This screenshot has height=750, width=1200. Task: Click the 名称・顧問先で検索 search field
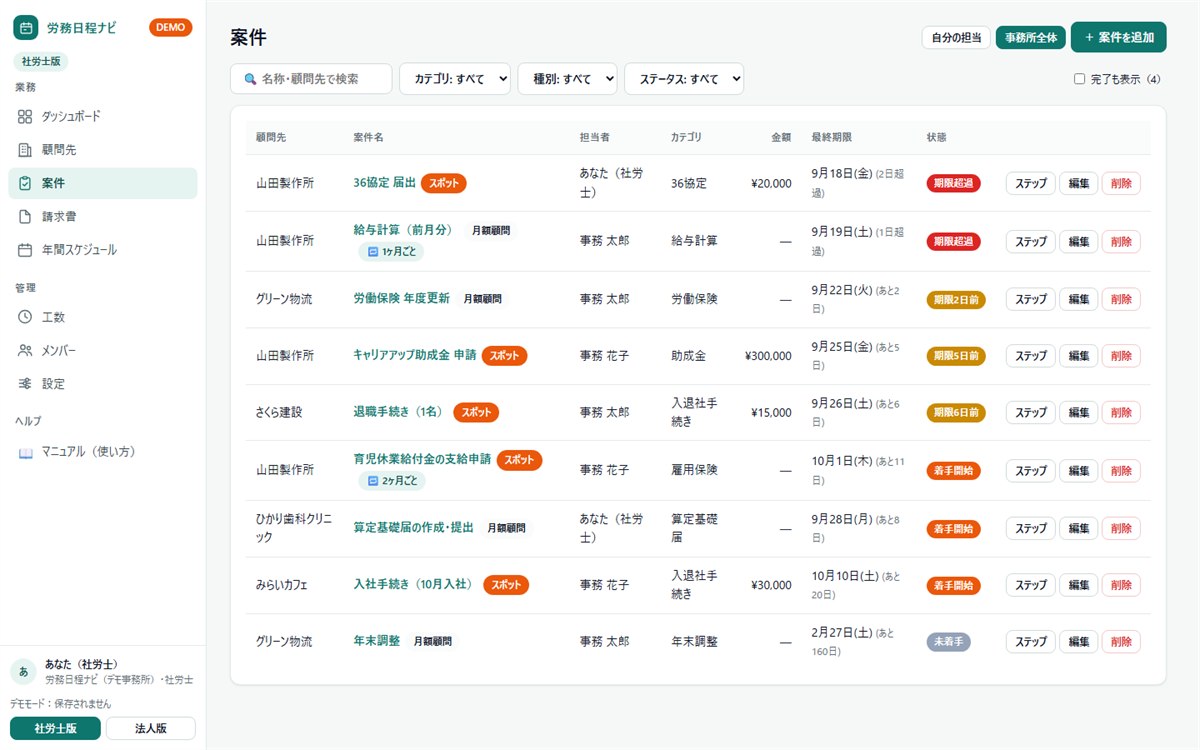pyautogui.click(x=311, y=79)
